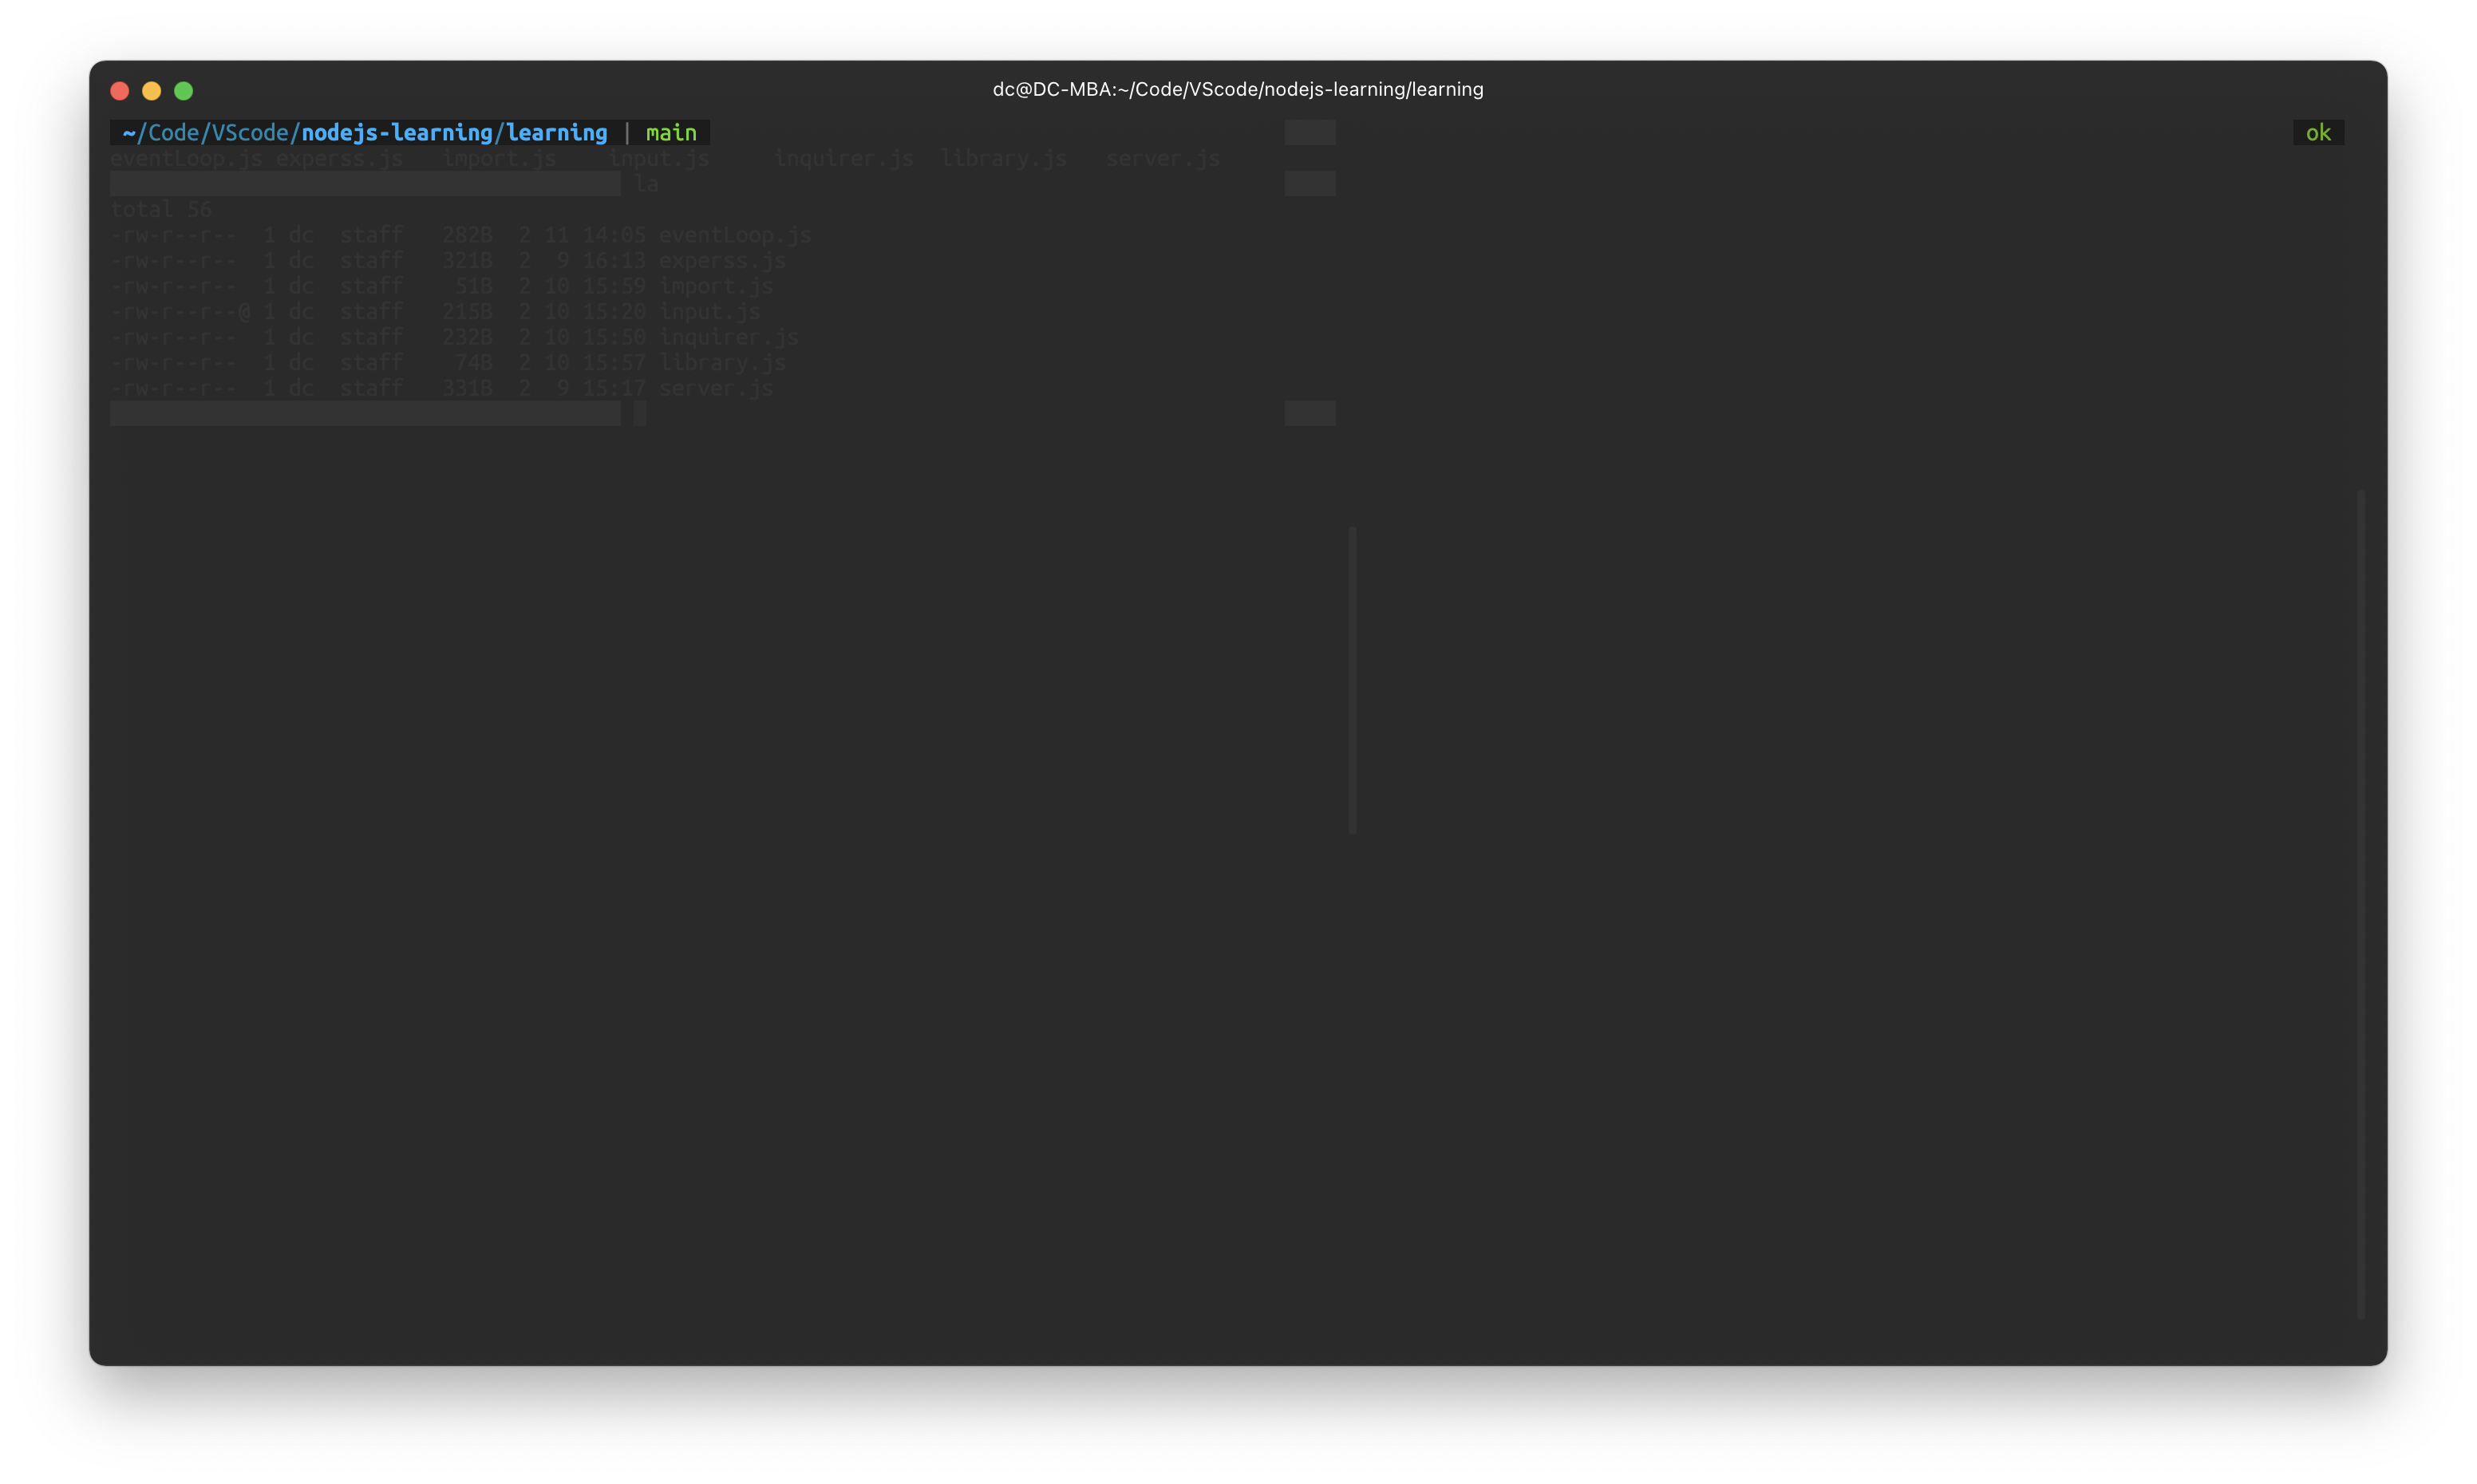Click the path shown in the title bar

[1300, 89]
